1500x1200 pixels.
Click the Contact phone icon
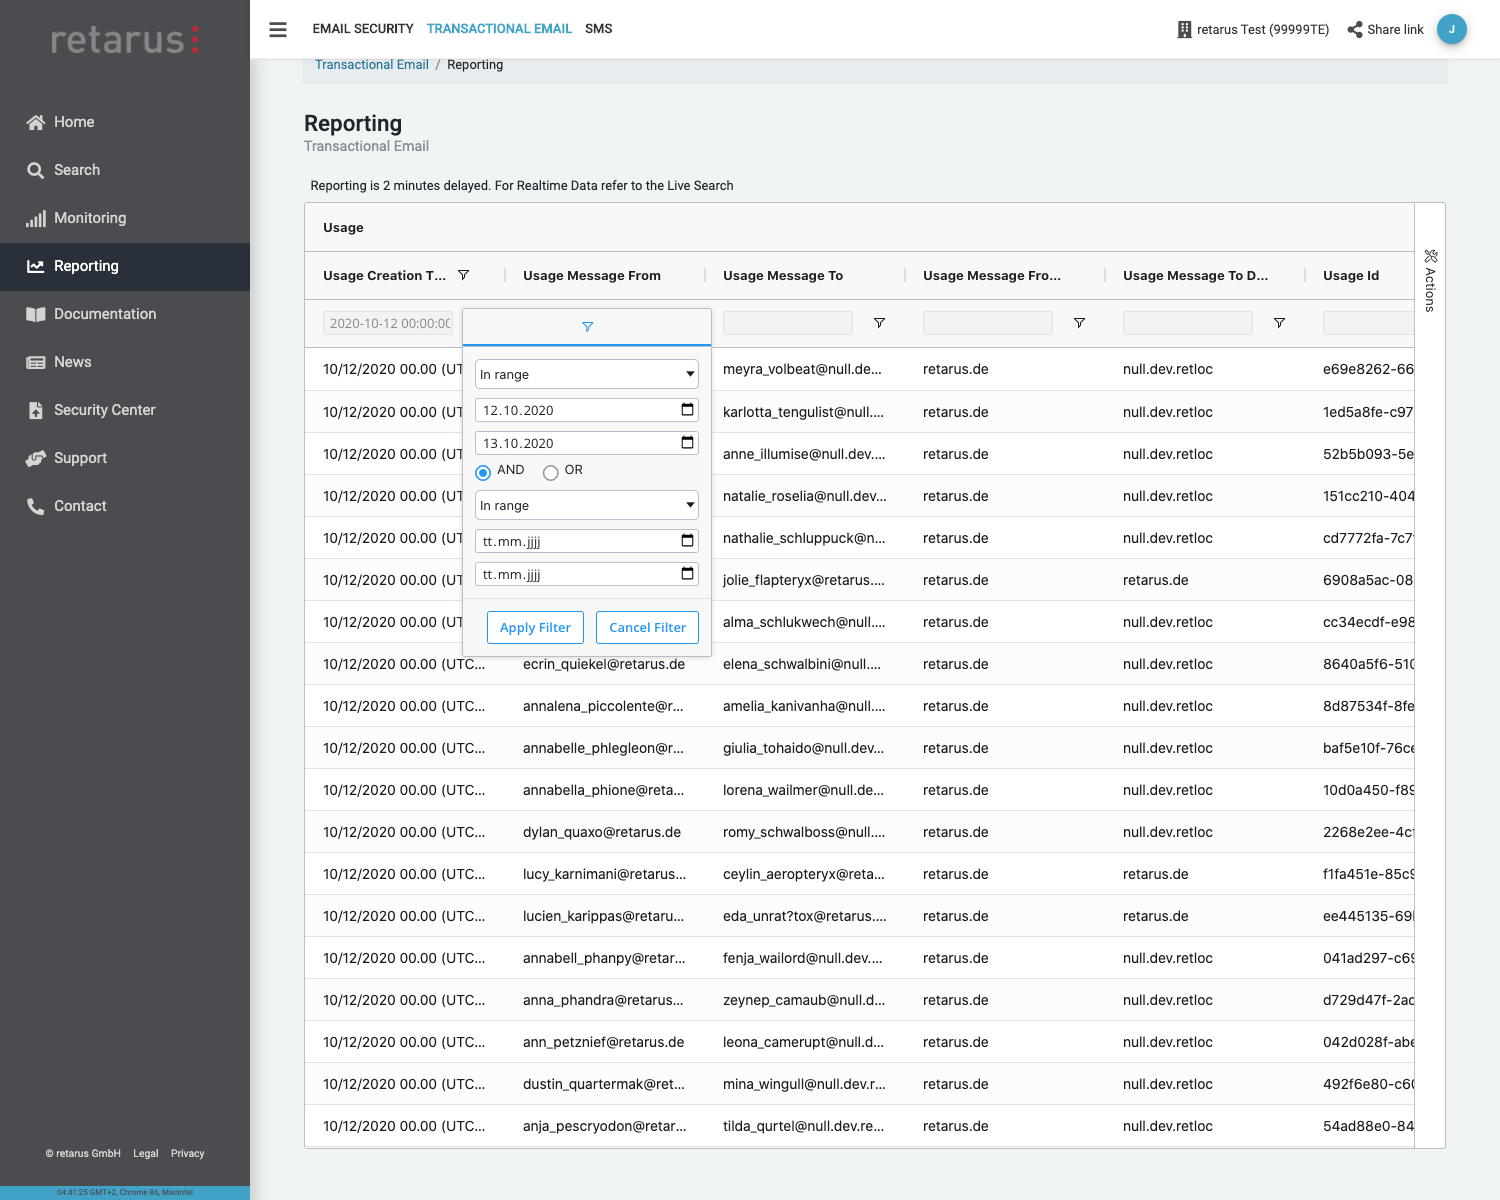(x=36, y=506)
